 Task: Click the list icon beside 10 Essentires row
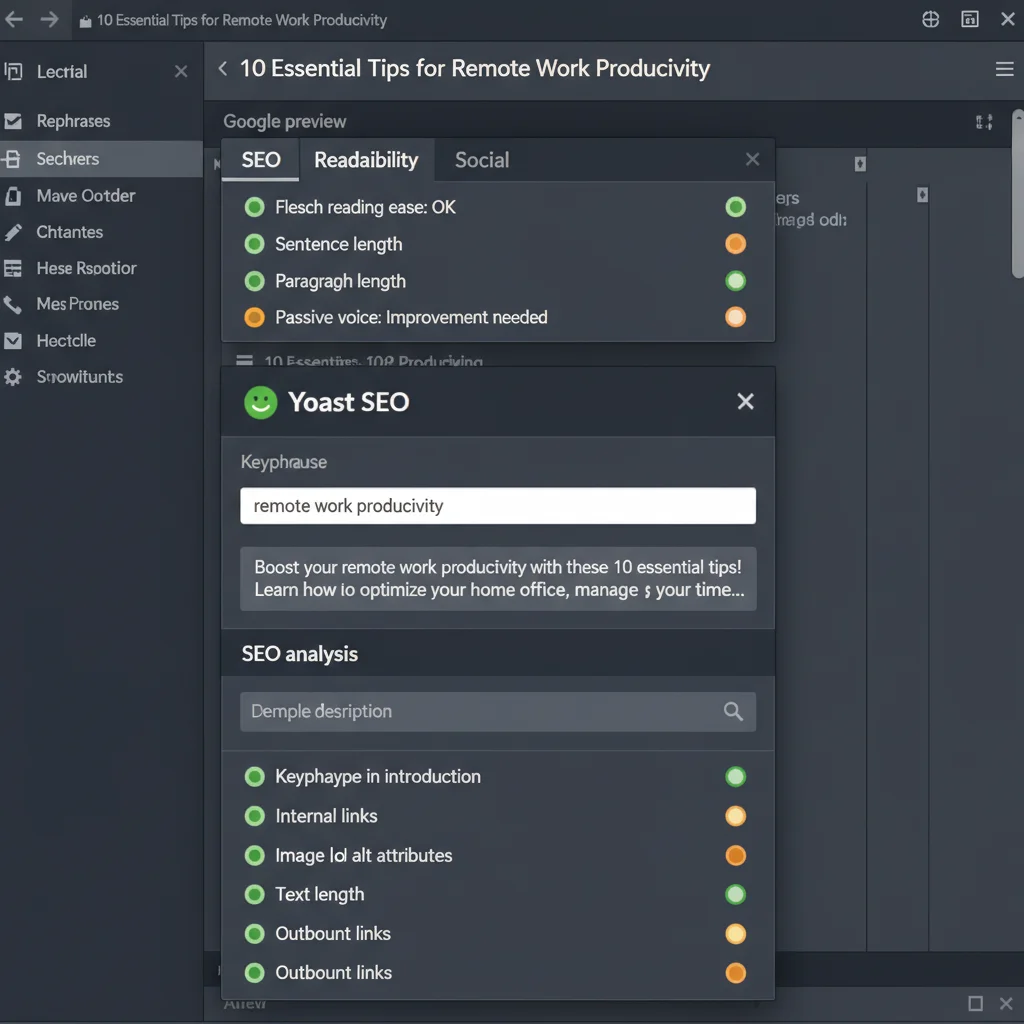[244, 360]
